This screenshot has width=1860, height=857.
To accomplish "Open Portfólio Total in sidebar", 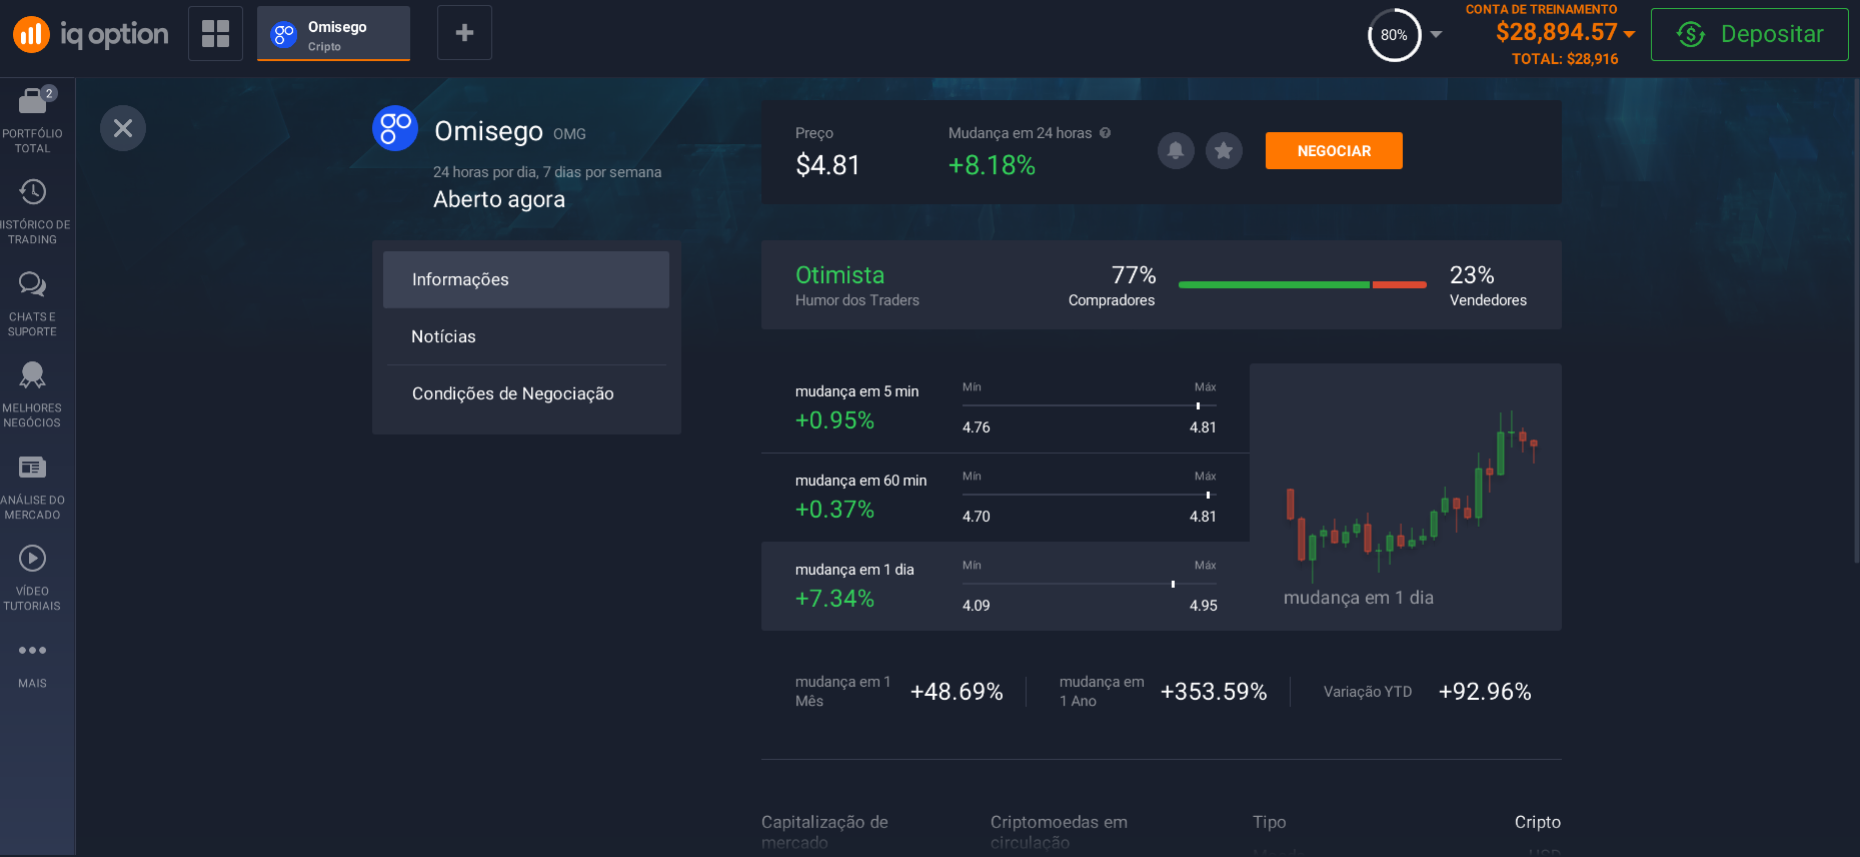I will pos(32,120).
